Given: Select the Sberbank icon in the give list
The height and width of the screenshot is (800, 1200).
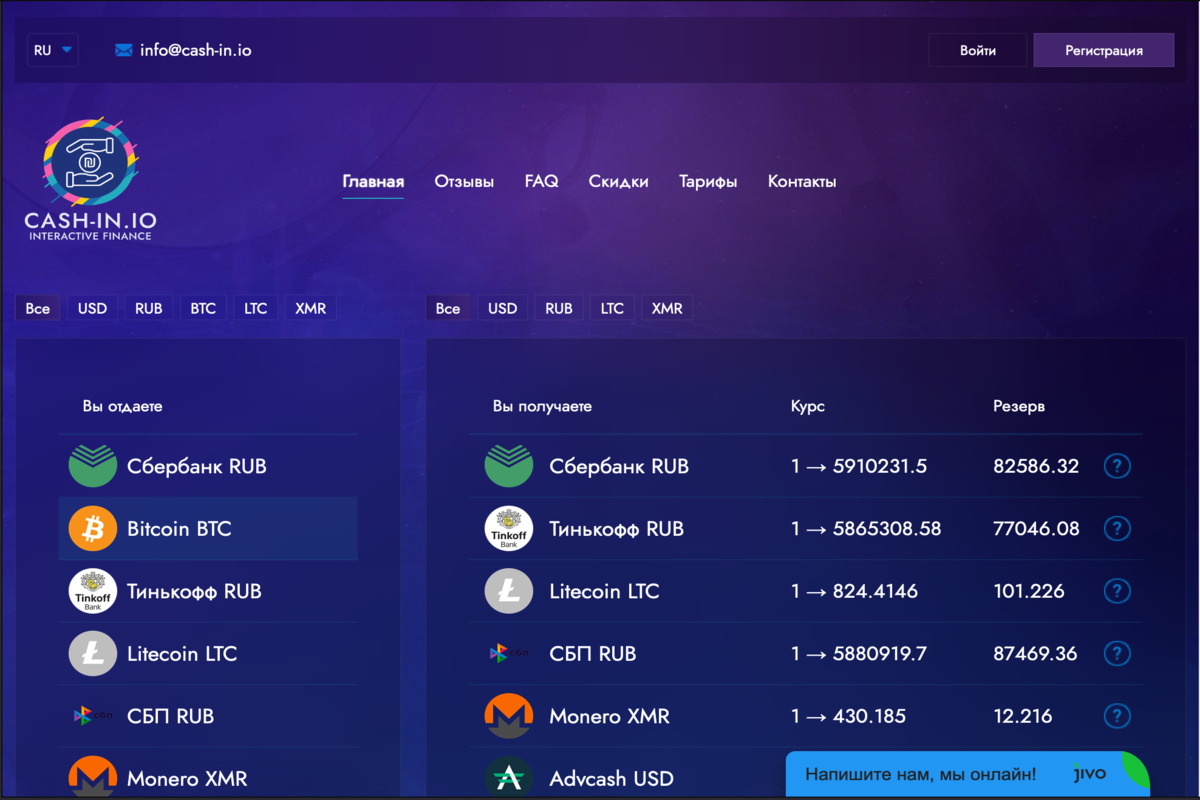Looking at the screenshot, I should point(93,466).
